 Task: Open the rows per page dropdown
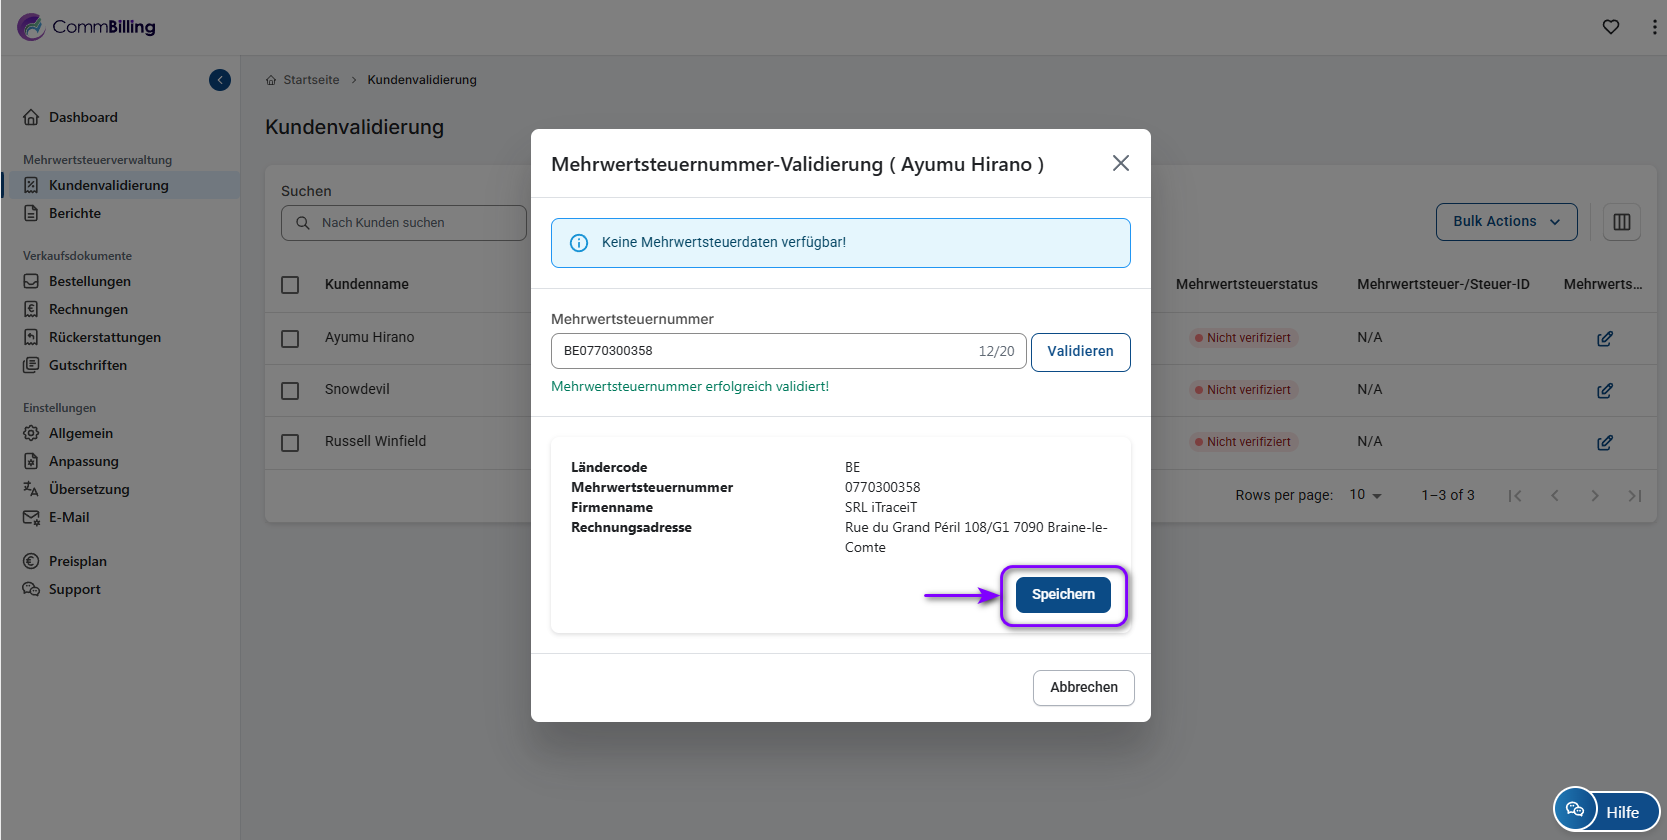pyautogui.click(x=1365, y=495)
